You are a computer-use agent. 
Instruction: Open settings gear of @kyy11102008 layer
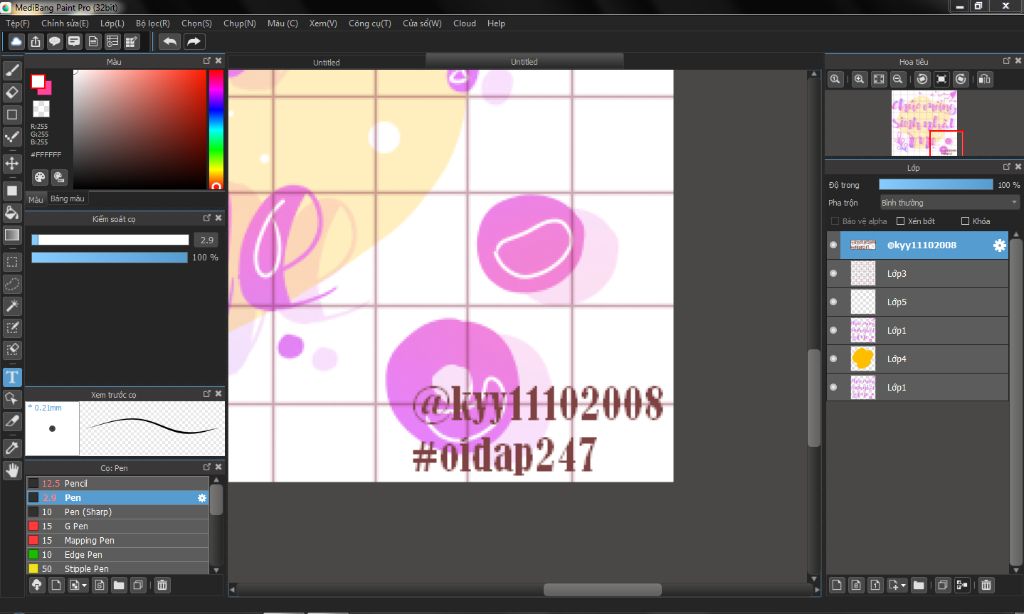coord(999,245)
